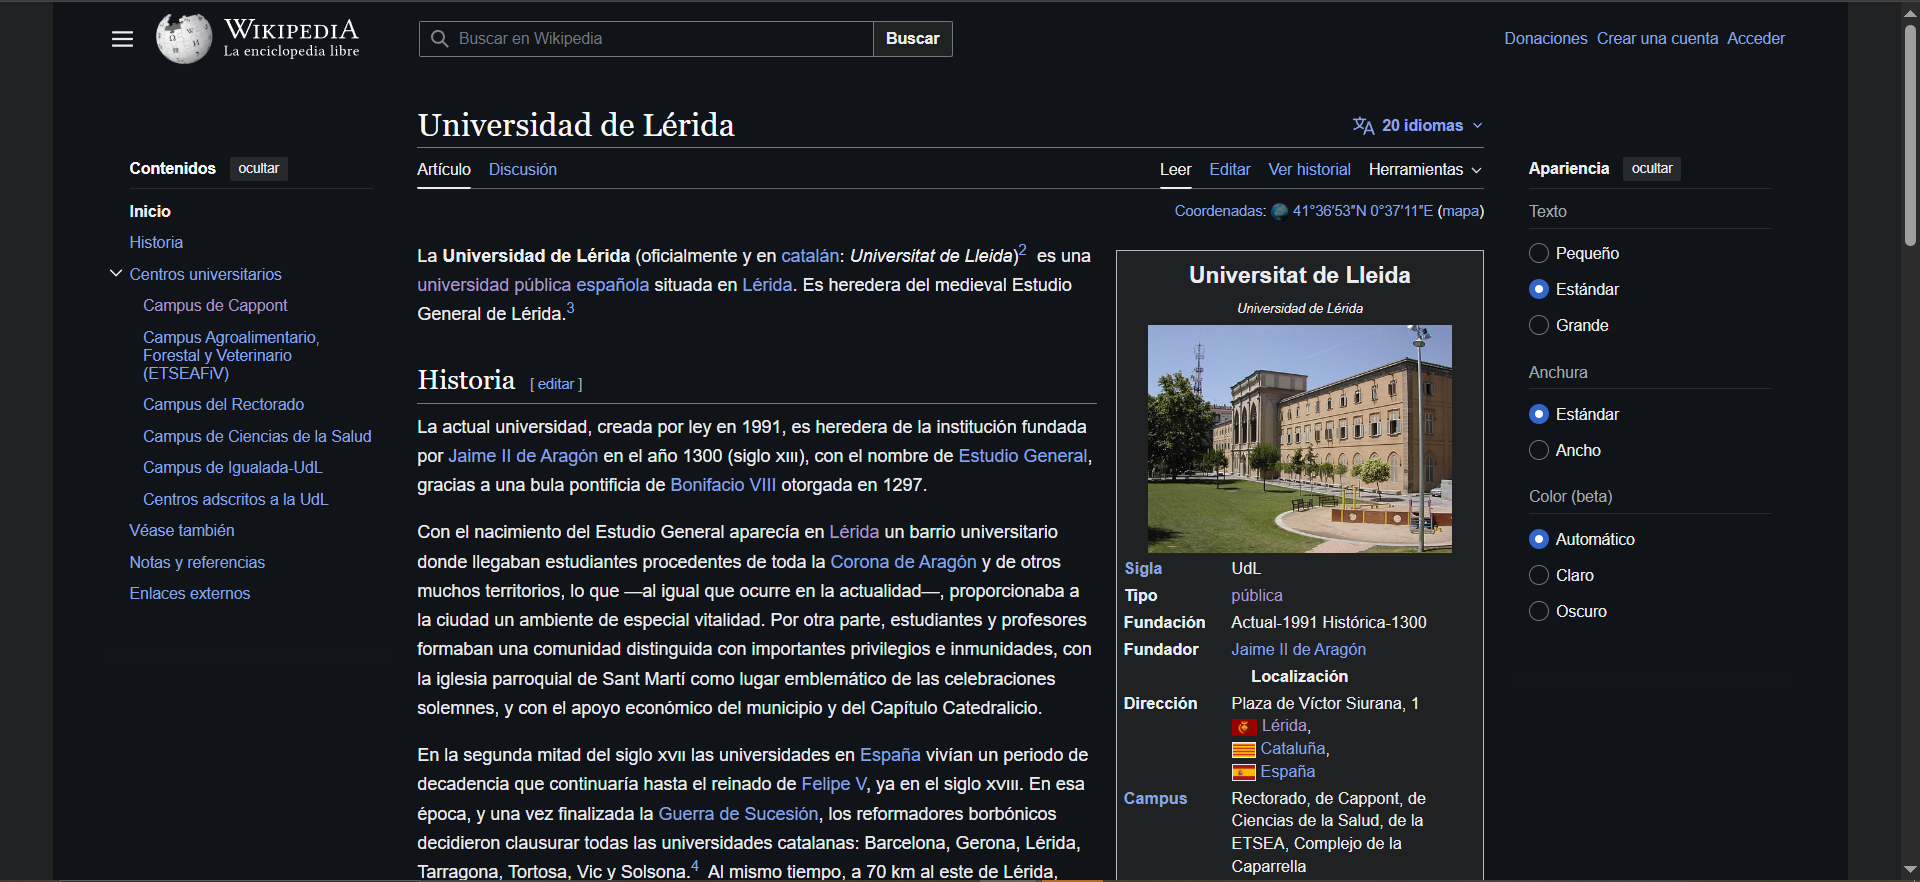Click the language translation icon
The width and height of the screenshot is (1920, 882).
(1363, 125)
